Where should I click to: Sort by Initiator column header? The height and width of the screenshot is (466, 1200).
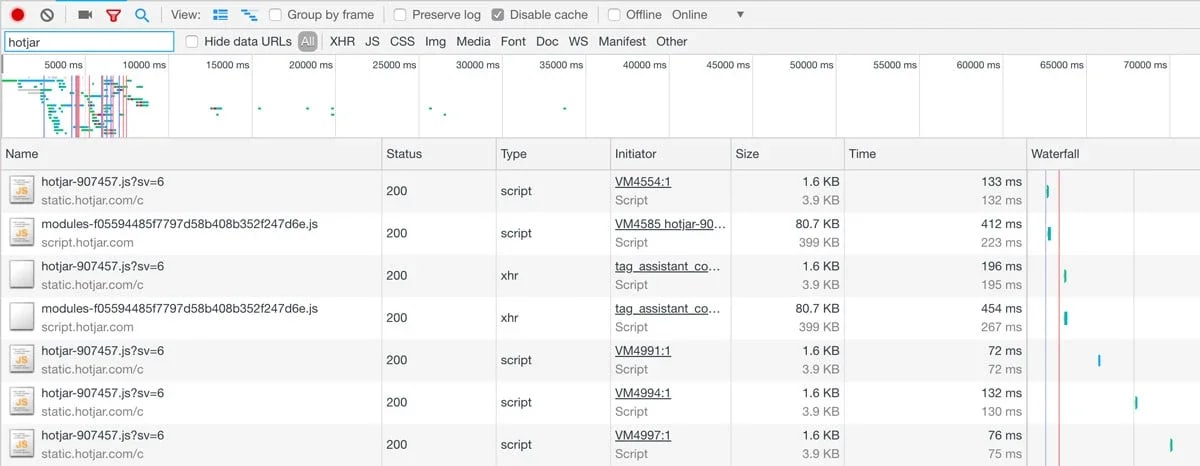coord(670,154)
